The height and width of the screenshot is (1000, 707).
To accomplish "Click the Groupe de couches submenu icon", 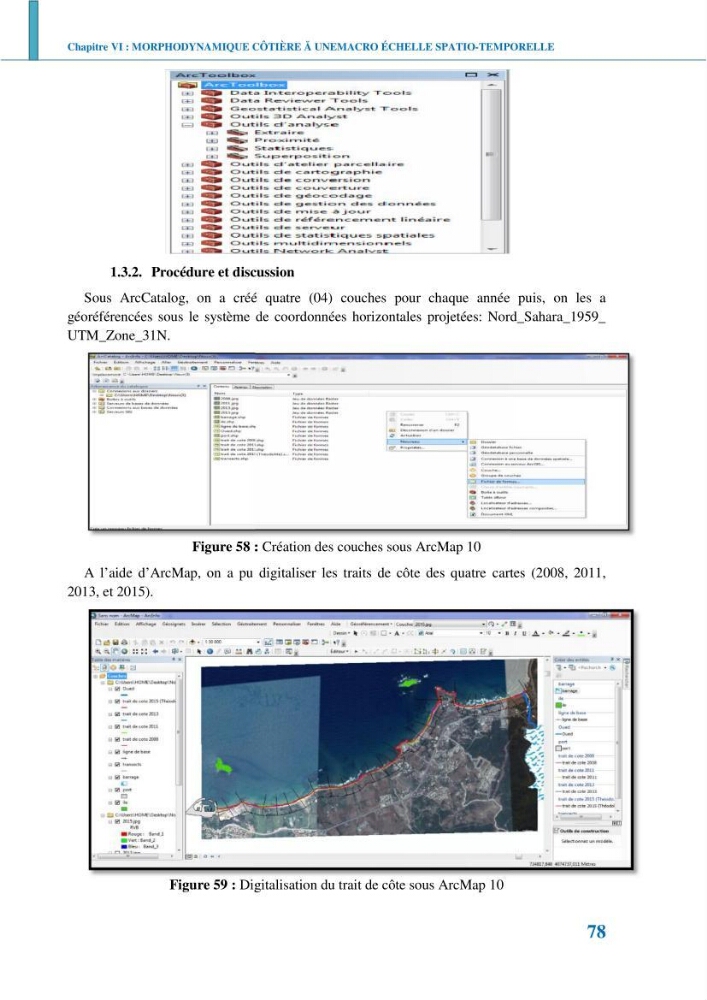I will [x=472, y=475].
